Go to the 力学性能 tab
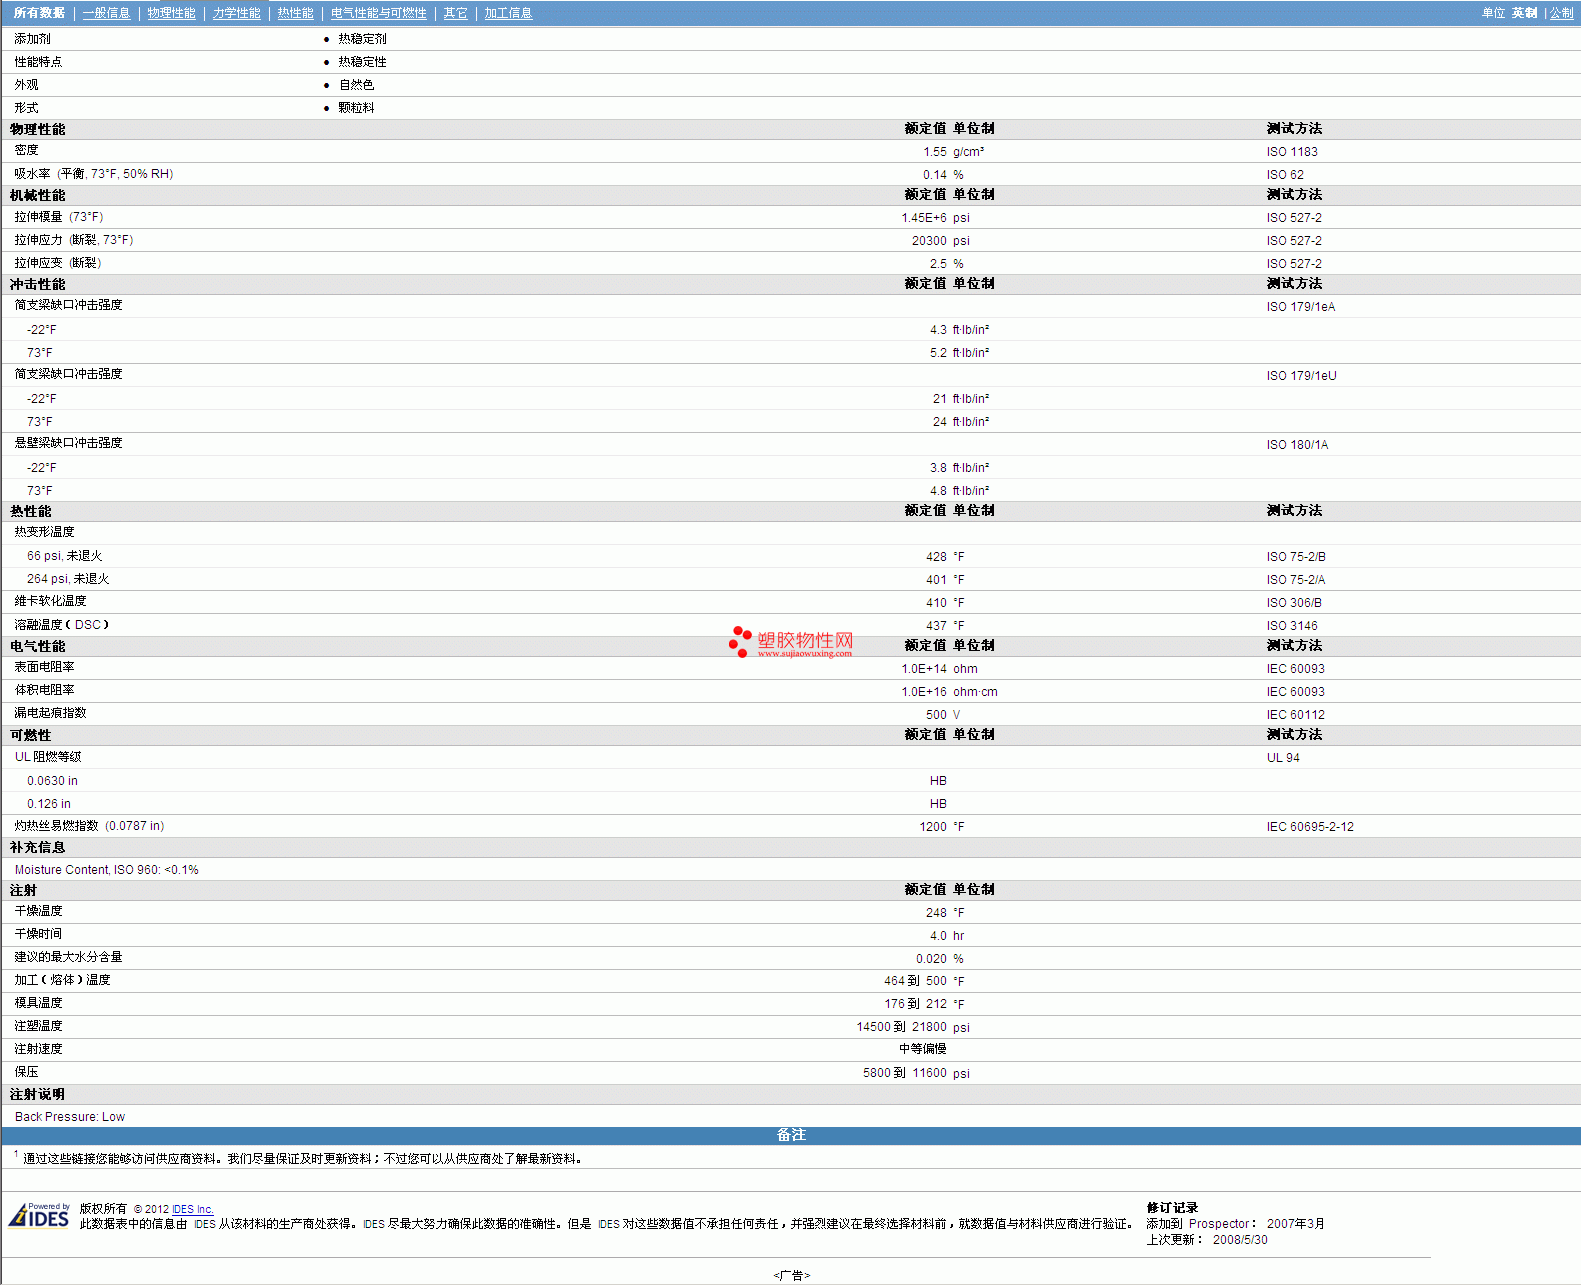Viewport: 1581px width, 1285px height. 236,13
